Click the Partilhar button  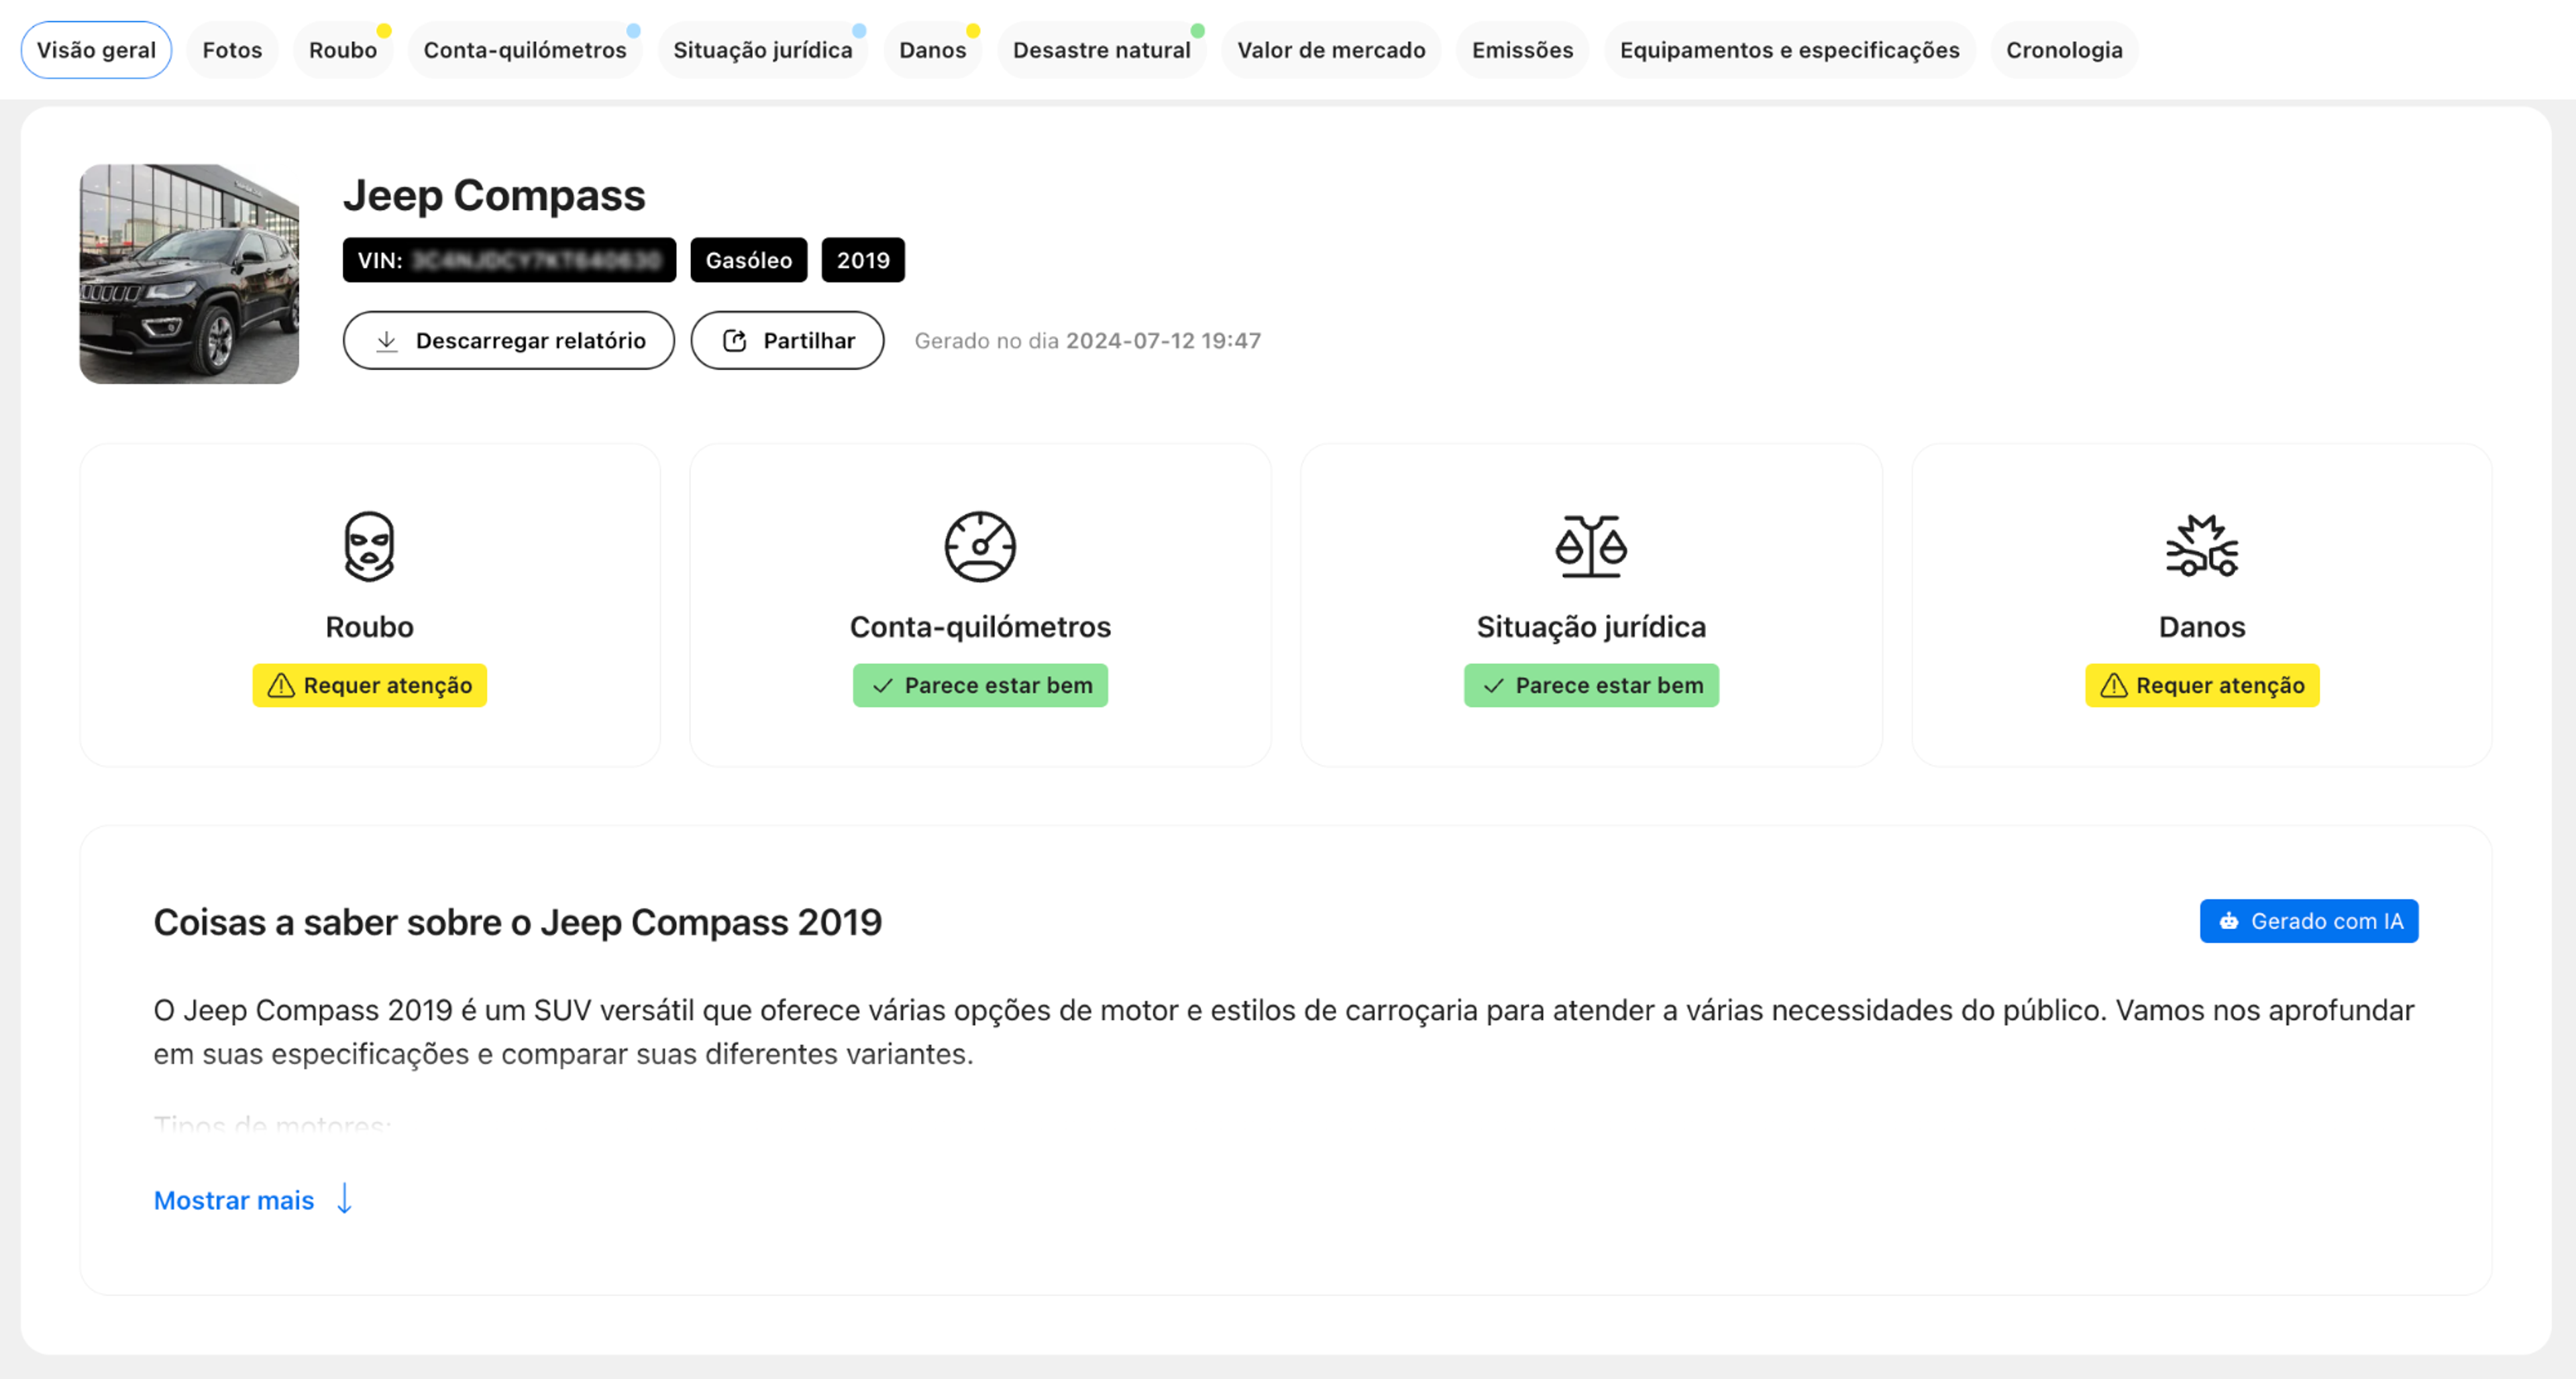pyautogui.click(x=787, y=341)
